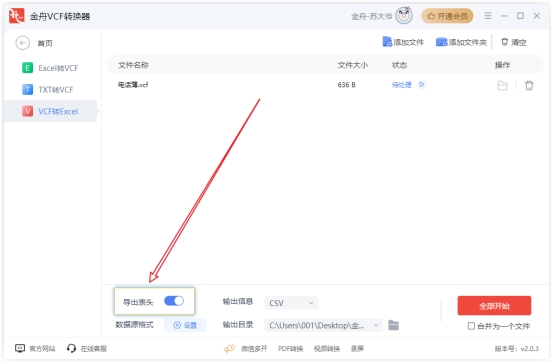Click the 文件大小 column header
Screen dimensions: 553x364
(353, 65)
